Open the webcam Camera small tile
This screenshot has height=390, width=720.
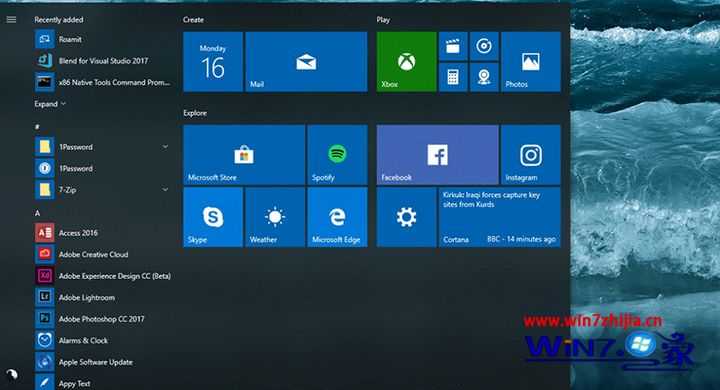[x=484, y=77]
